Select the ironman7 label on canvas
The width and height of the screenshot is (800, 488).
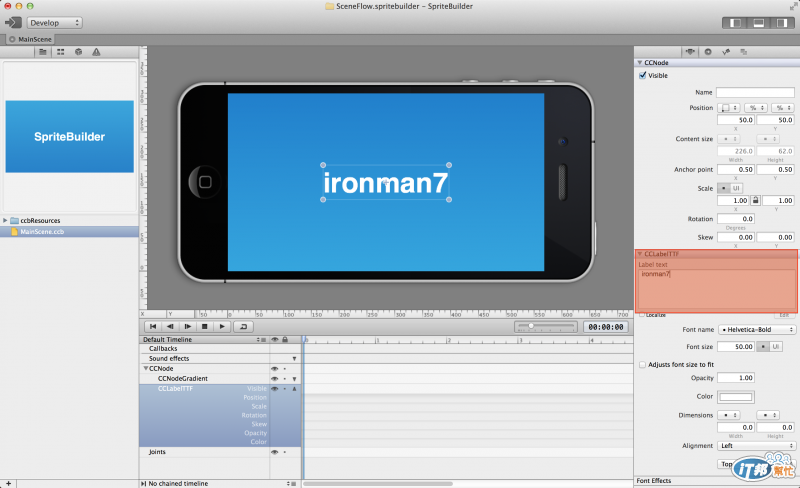point(386,183)
